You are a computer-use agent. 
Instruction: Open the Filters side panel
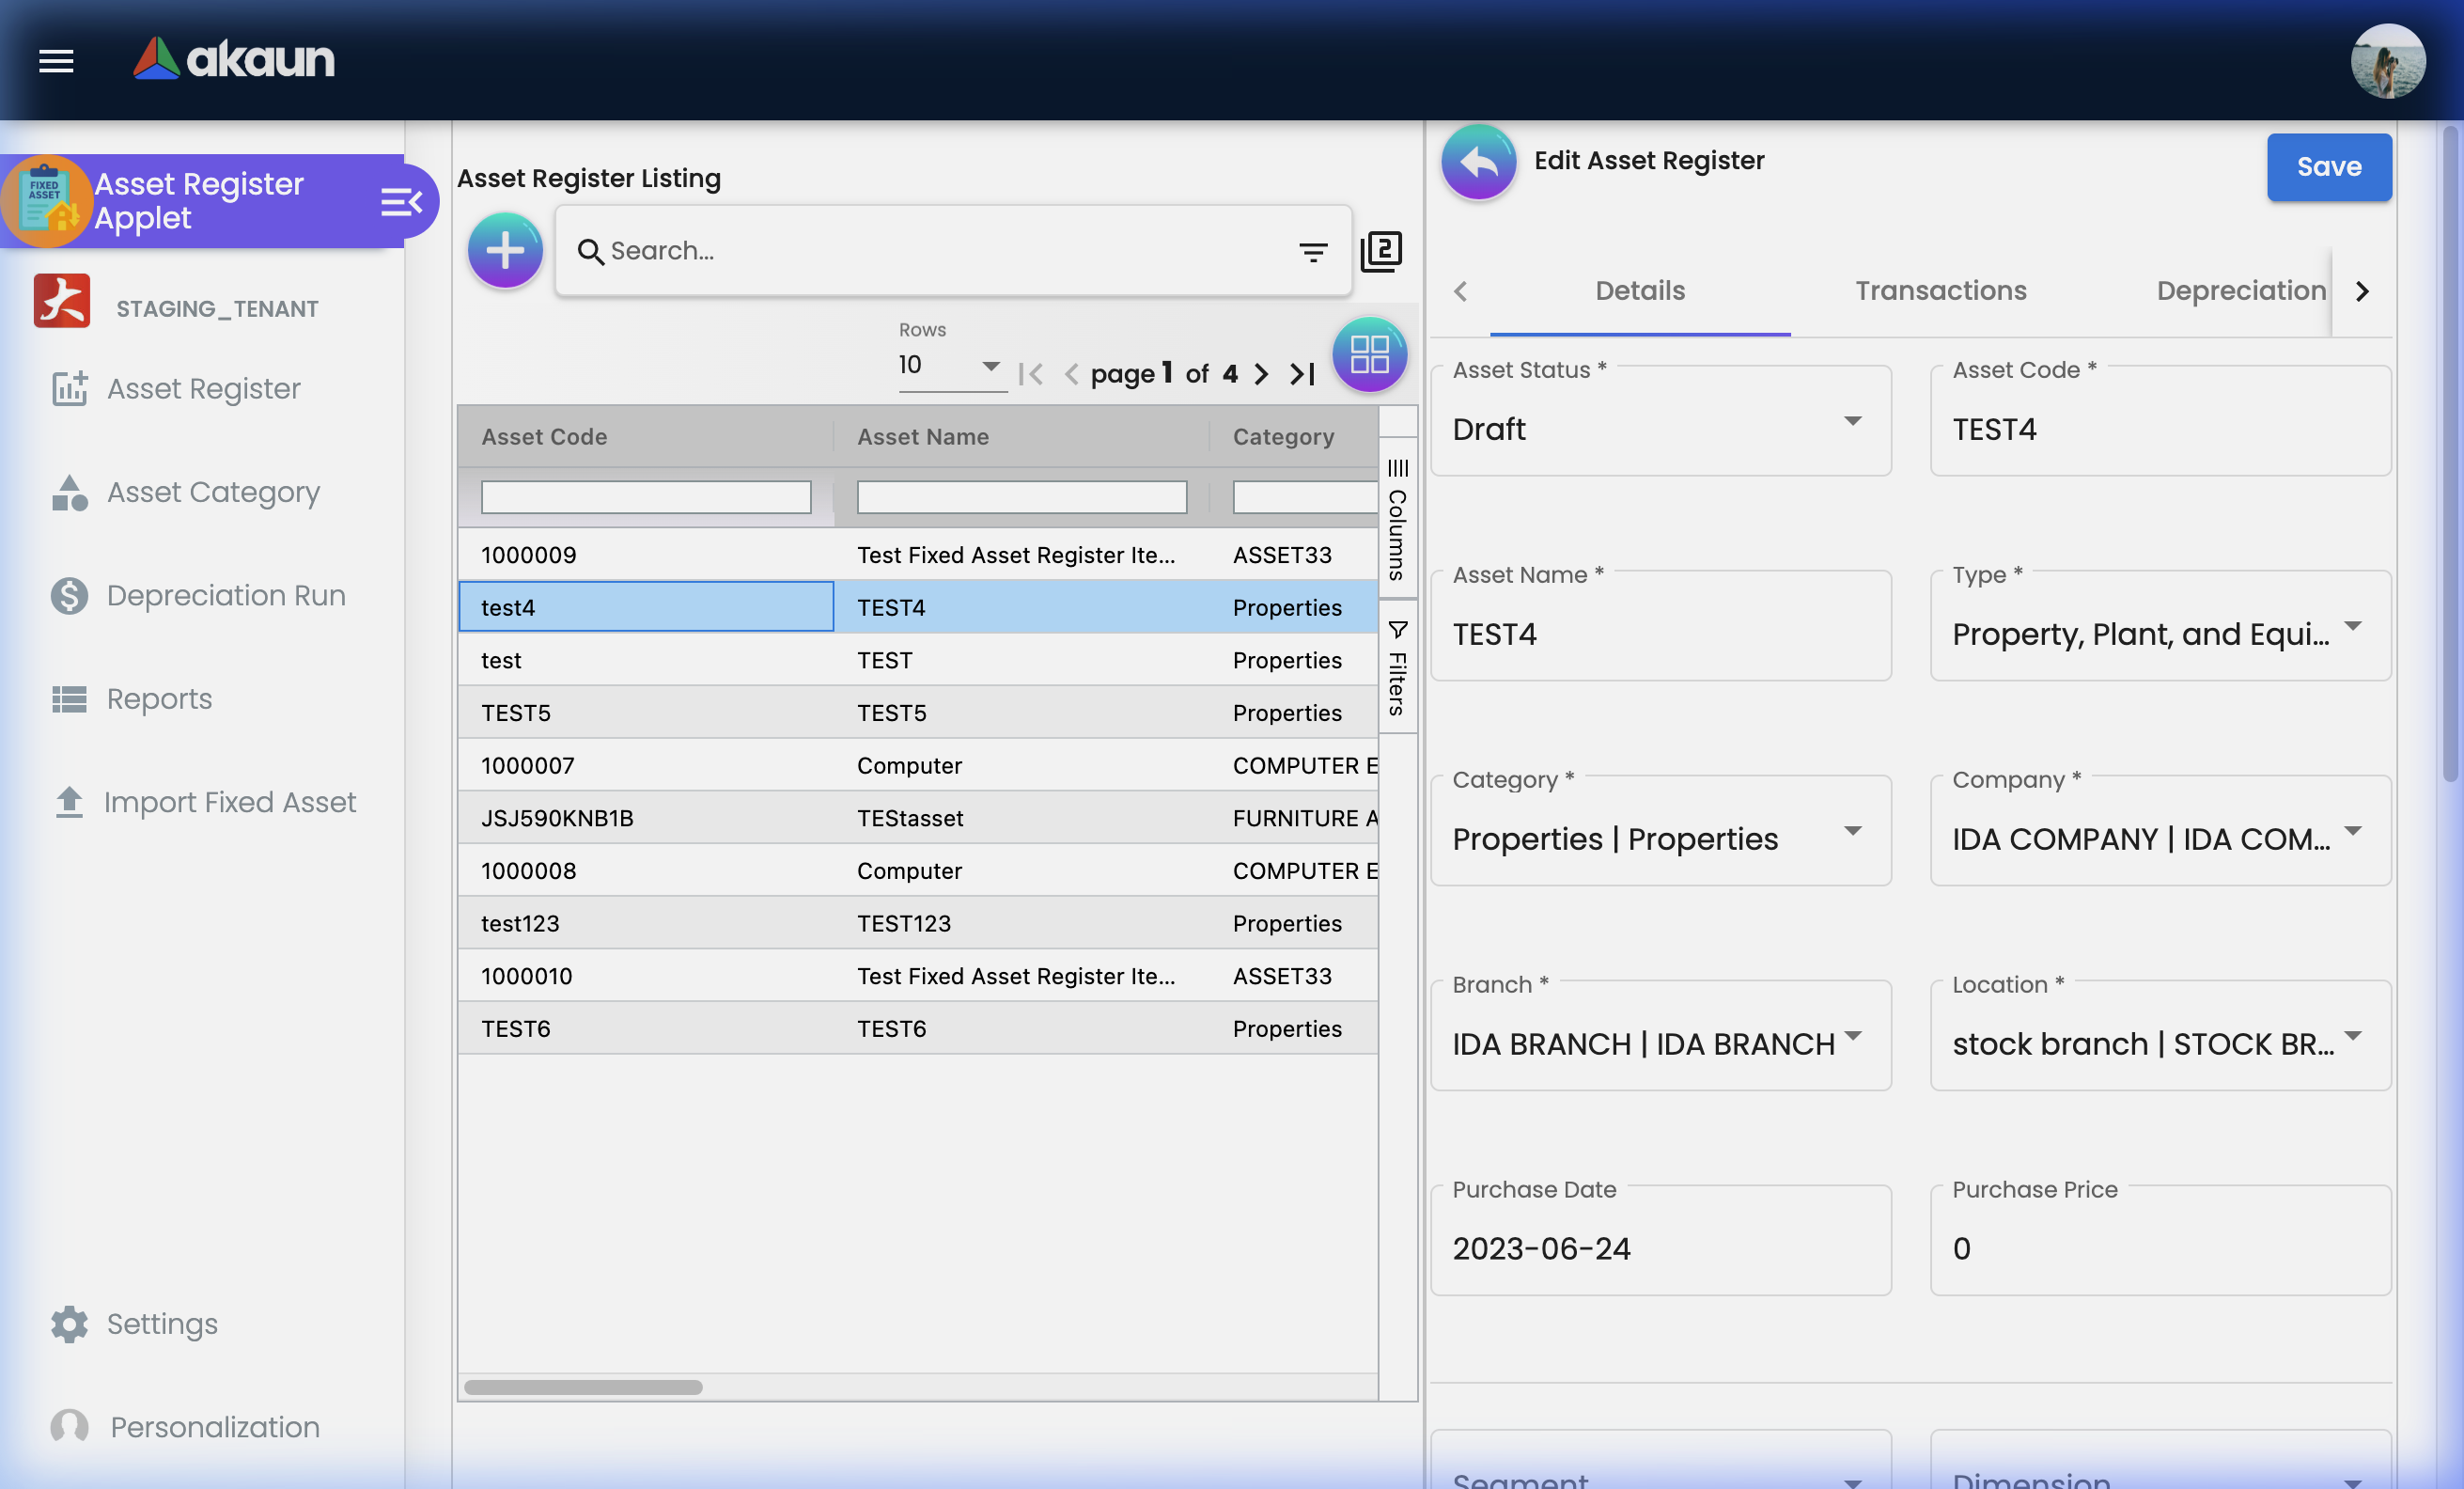point(1397,663)
